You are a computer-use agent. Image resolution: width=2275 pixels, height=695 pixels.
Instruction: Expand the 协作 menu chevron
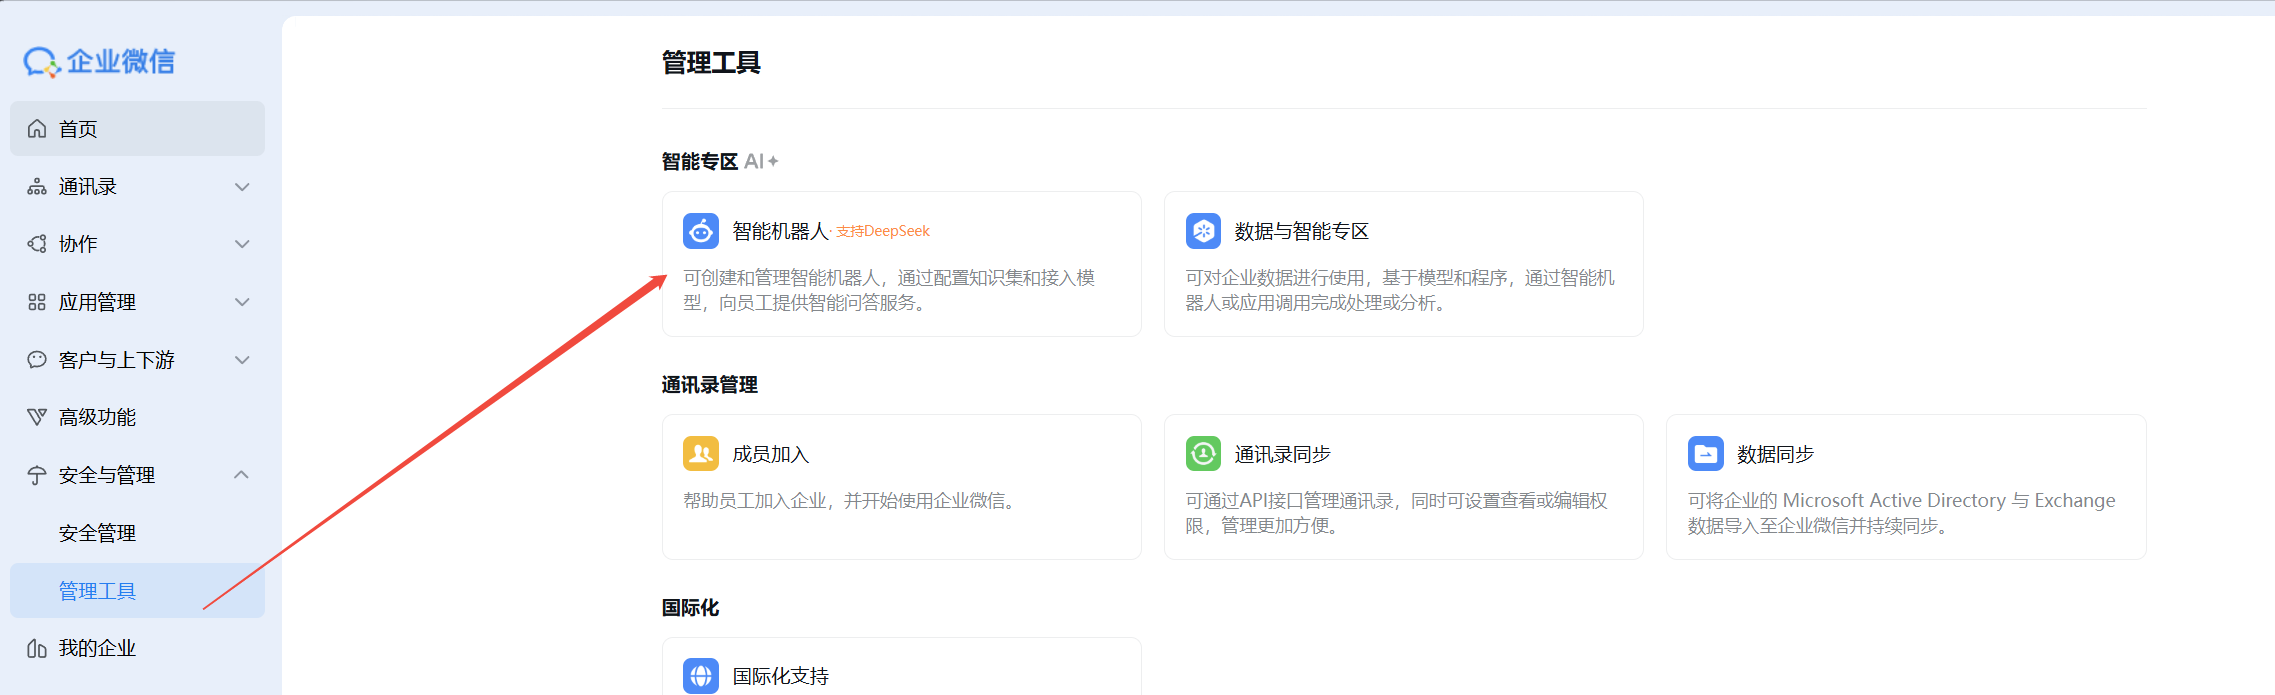[x=242, y=244]
